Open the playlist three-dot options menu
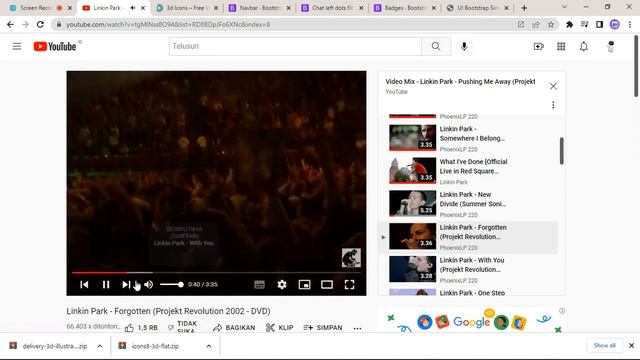Screen dimensions: 640x360 pos(553,105)
